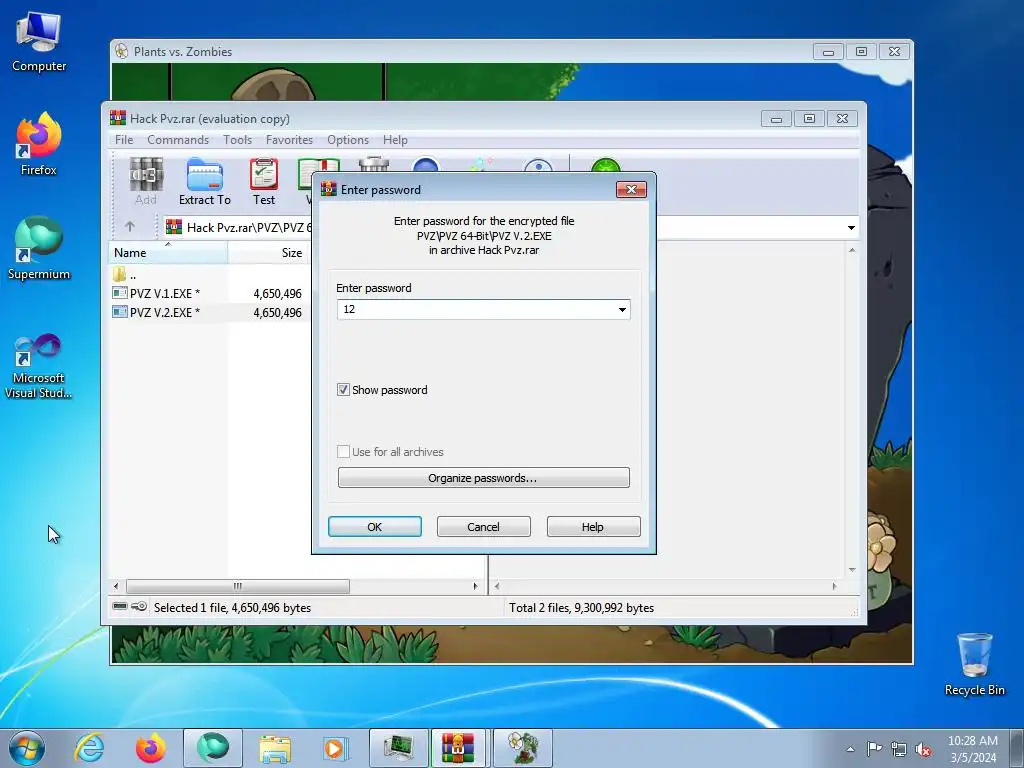Viewport: 1024px width, 768px height.
Task: Focus the Enter password text field
Action: coord(483,310)
